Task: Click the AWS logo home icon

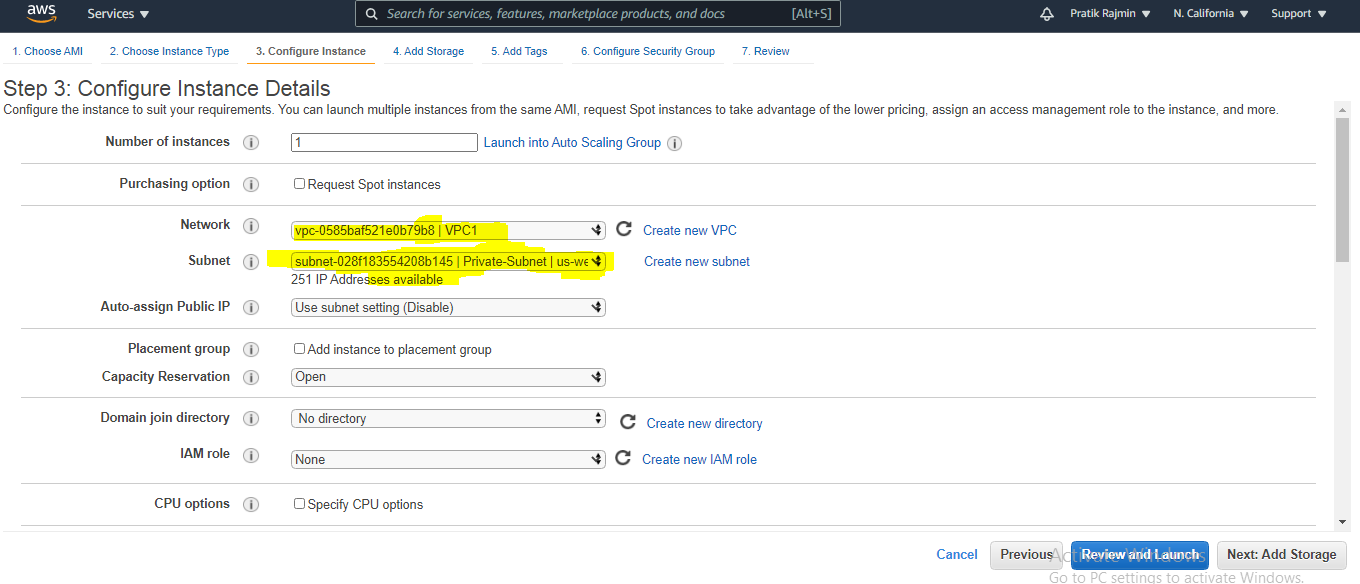Action: tap(42, 14)
